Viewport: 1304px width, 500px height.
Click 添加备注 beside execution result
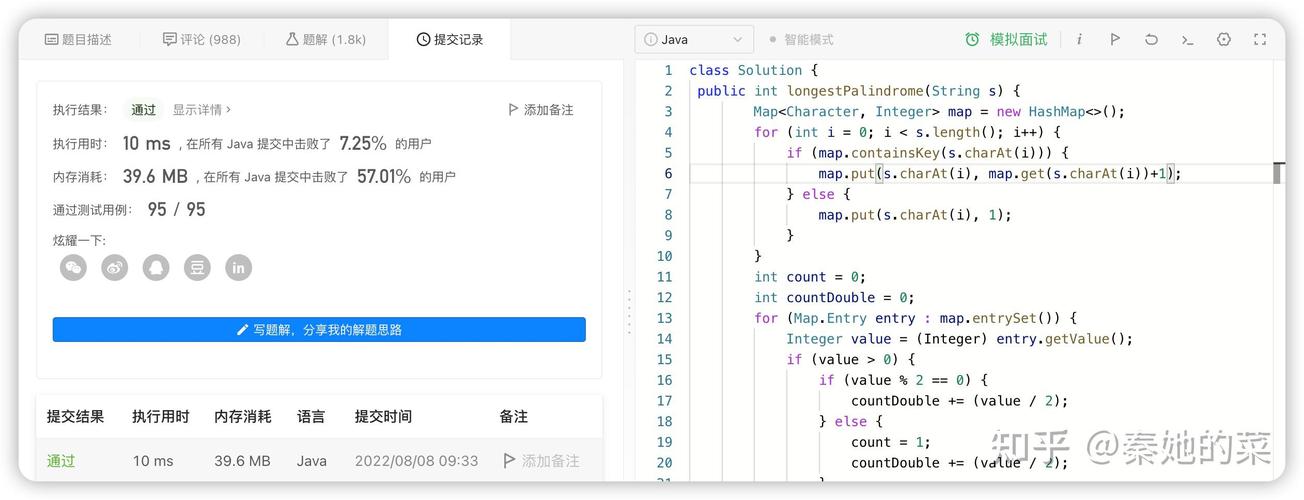tap(541, 110)
